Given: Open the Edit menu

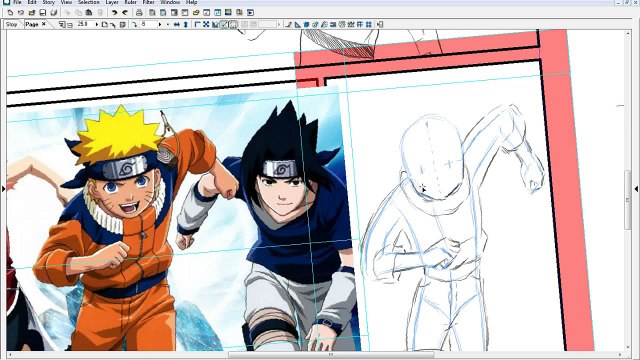Looking at the screenshot, I should click(x=32, y=2).
